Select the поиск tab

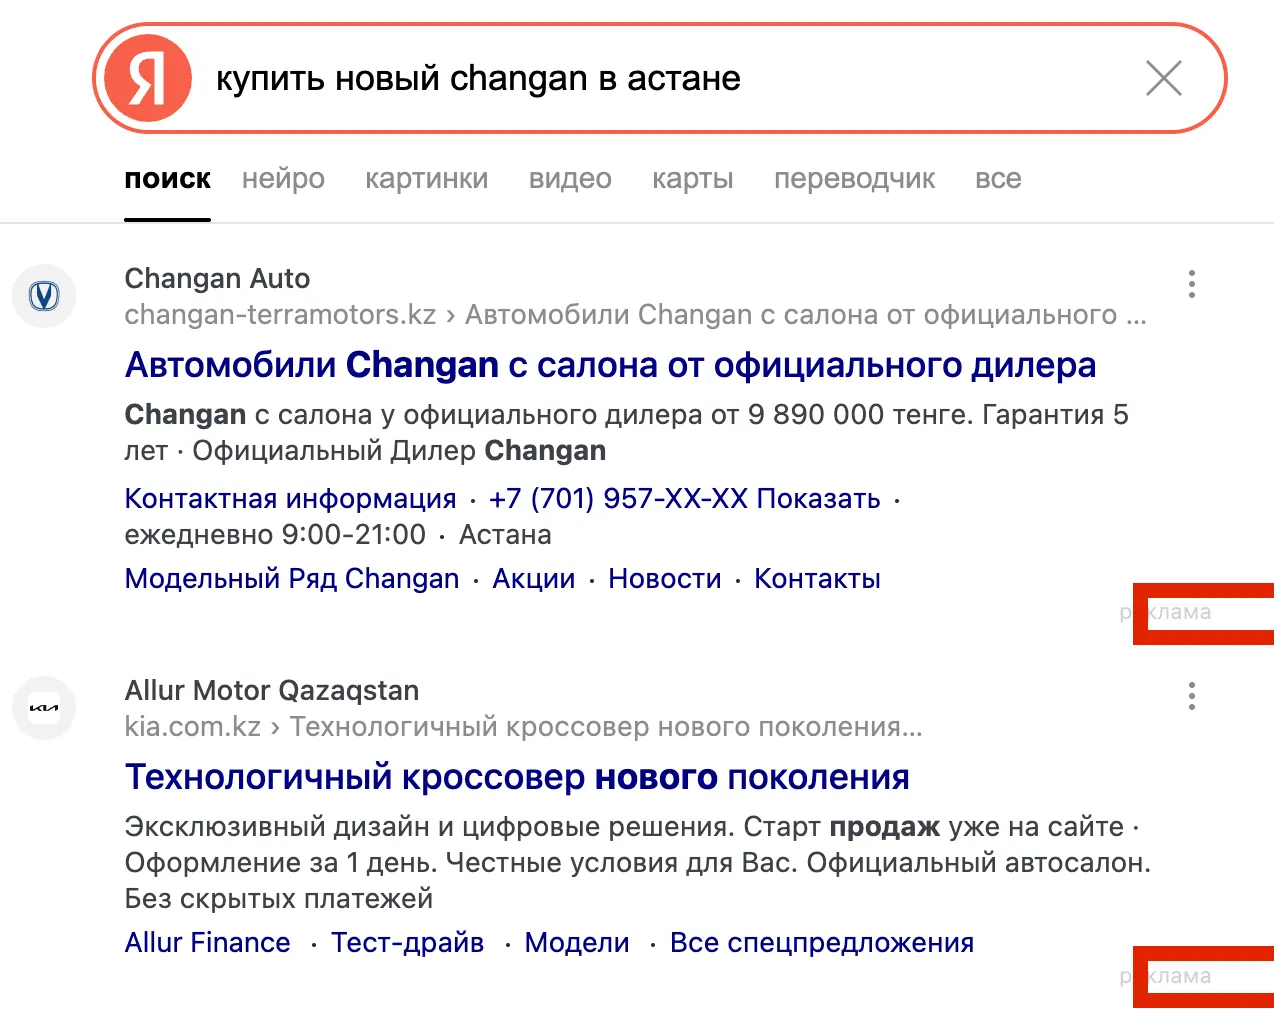[x=167, y=179]
